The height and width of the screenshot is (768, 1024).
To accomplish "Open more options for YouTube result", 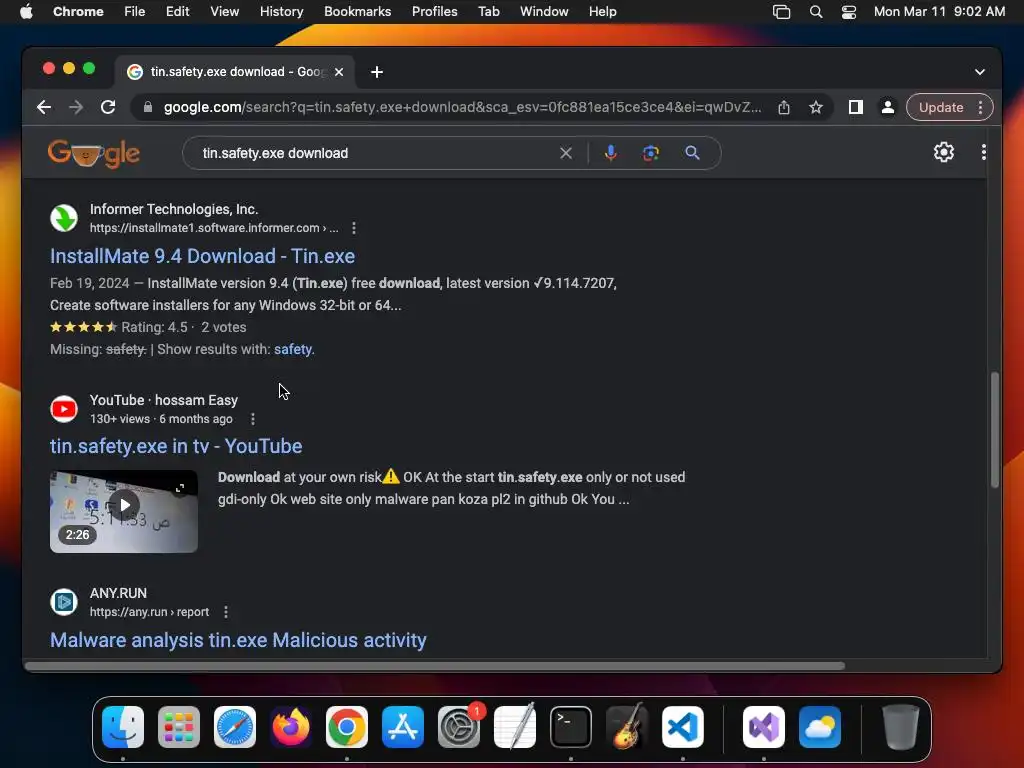I will [x=253, y=419].
